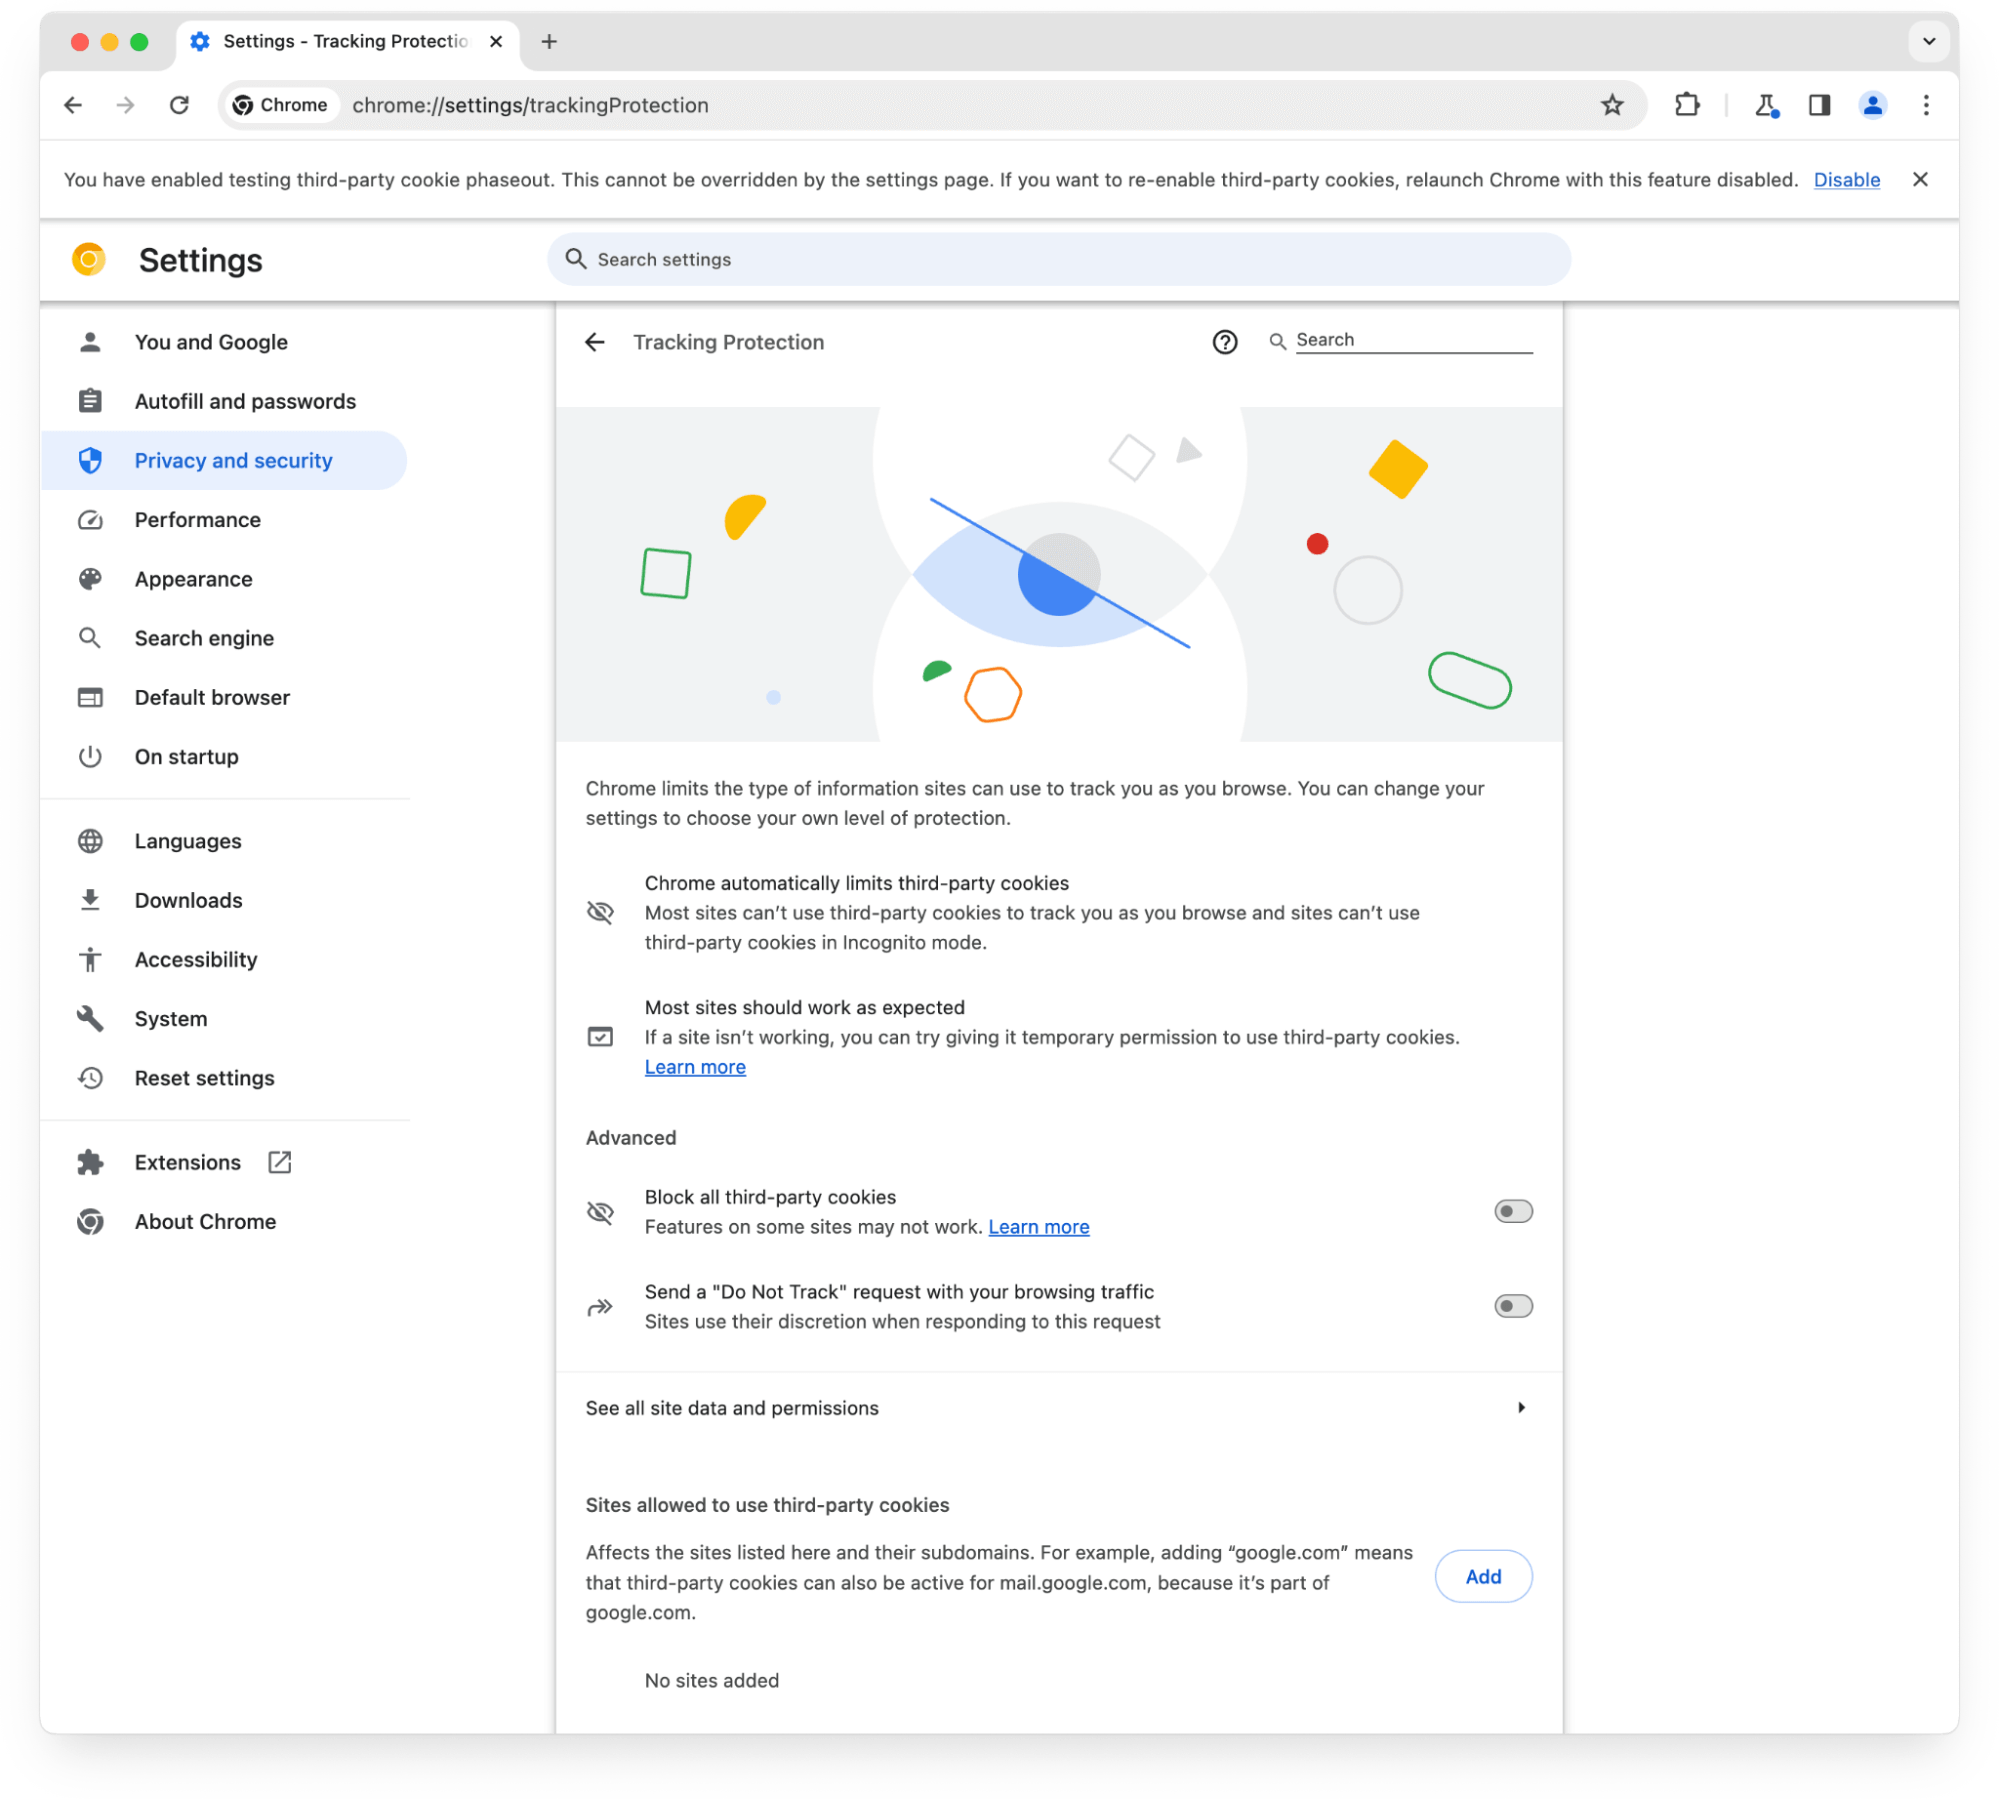This screenshot has height=1799, width=1999.
Task: Click the Reset settings icon
Action: pyautogui.click(x=90, y=1078)
